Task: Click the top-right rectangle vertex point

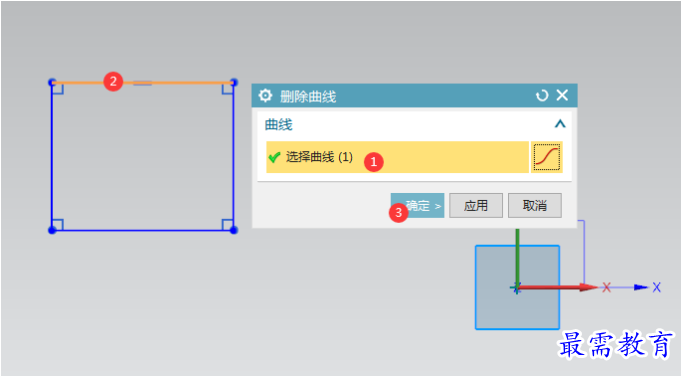Action: (234, 82)
